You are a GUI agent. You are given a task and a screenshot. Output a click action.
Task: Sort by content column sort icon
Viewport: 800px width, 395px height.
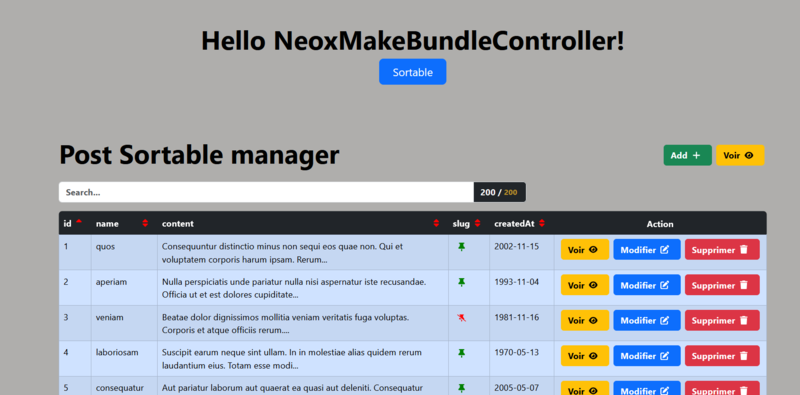pyautogui.click(x=436, y=223)
